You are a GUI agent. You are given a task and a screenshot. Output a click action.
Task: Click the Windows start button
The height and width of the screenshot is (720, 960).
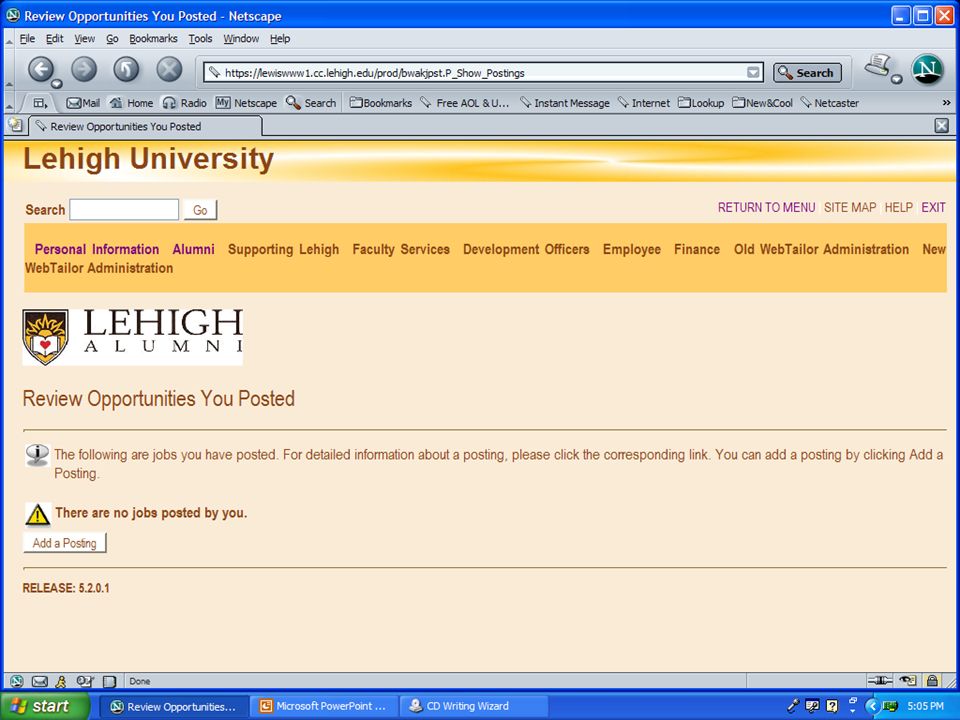tap(45, 706)
